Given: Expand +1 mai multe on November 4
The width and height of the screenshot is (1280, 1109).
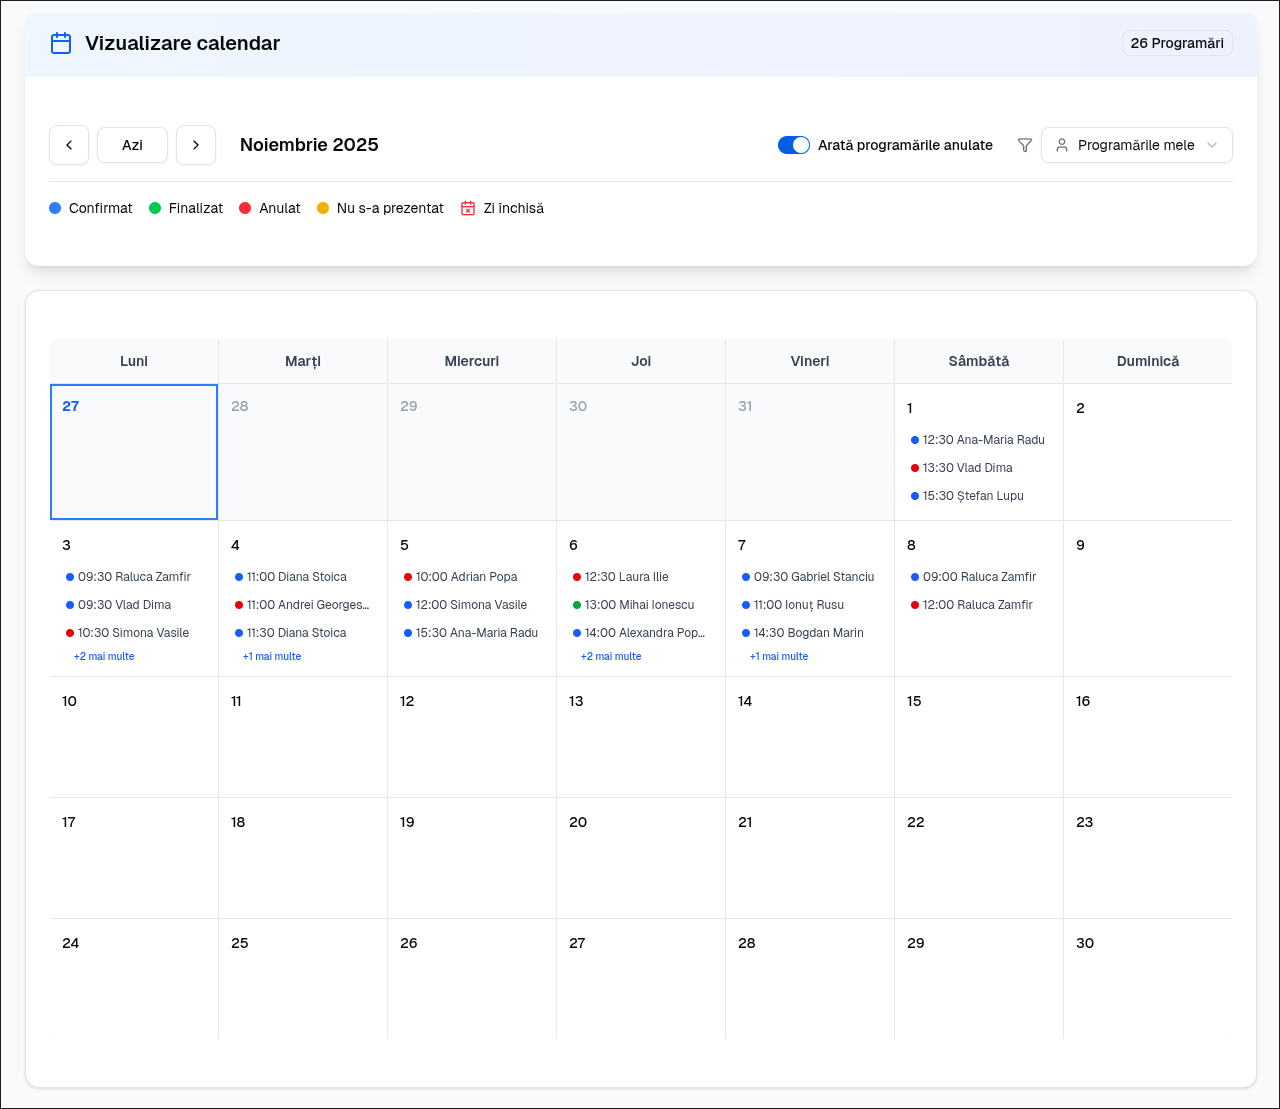Looking at the screenshot, I should click(272, 657).
